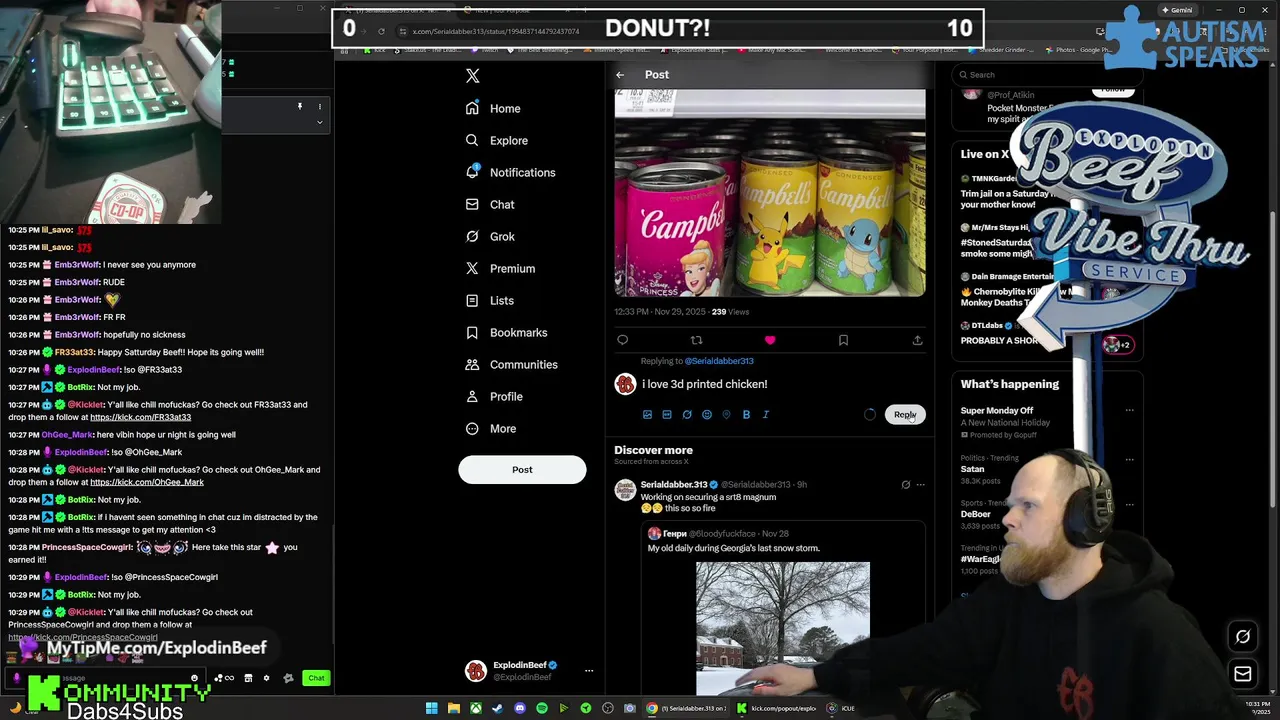The image size is (1280, 720).
Task: Tag location in reply composer
Action: click(x=726, y=414)
